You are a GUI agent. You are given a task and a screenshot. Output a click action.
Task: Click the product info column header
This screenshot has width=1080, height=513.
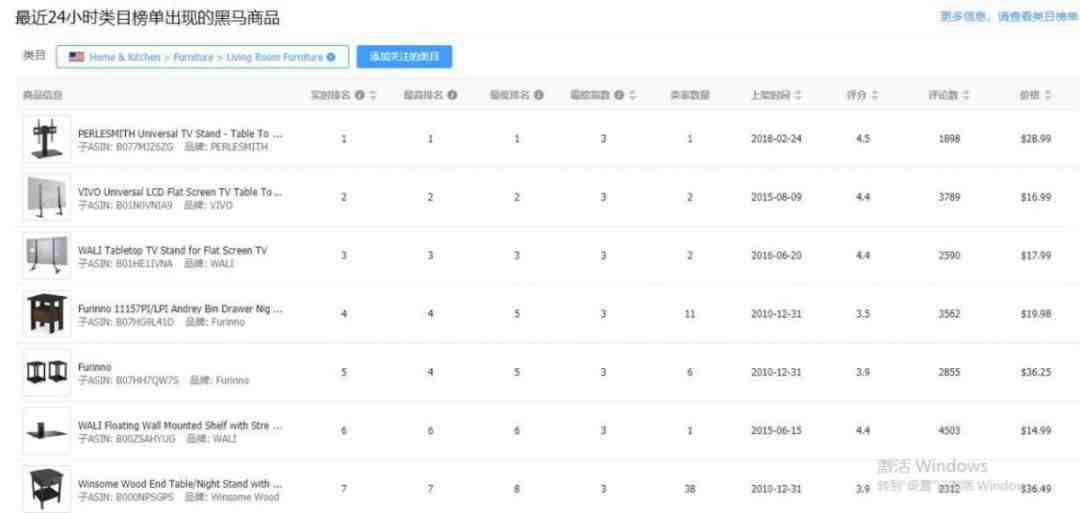(43, 95)
